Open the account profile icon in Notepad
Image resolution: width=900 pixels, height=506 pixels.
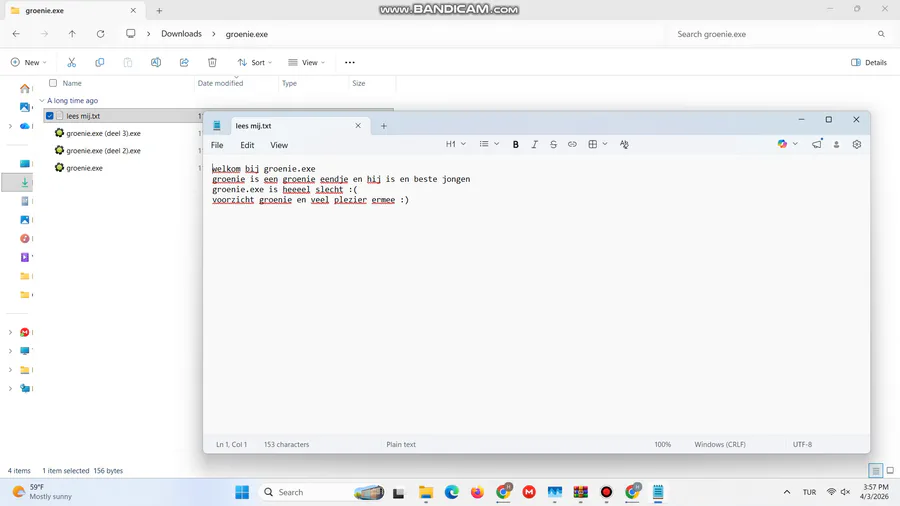click(x=836, y=145)
